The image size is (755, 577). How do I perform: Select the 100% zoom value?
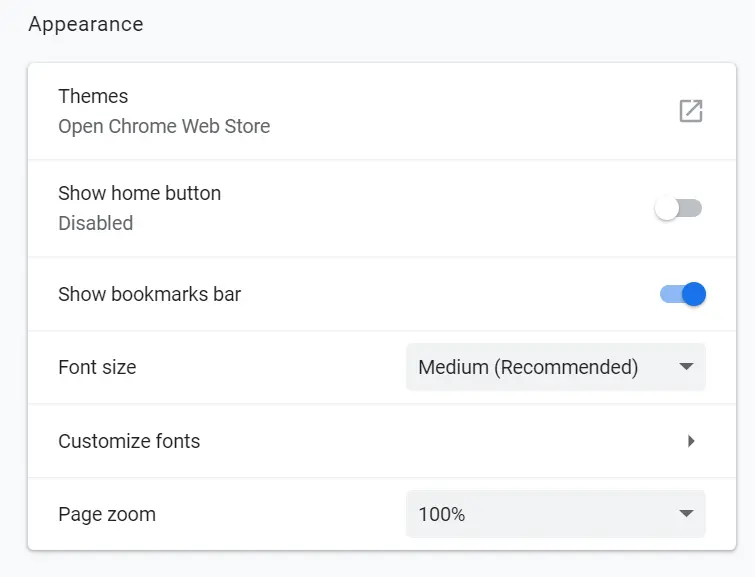click(x=442, y=514)
